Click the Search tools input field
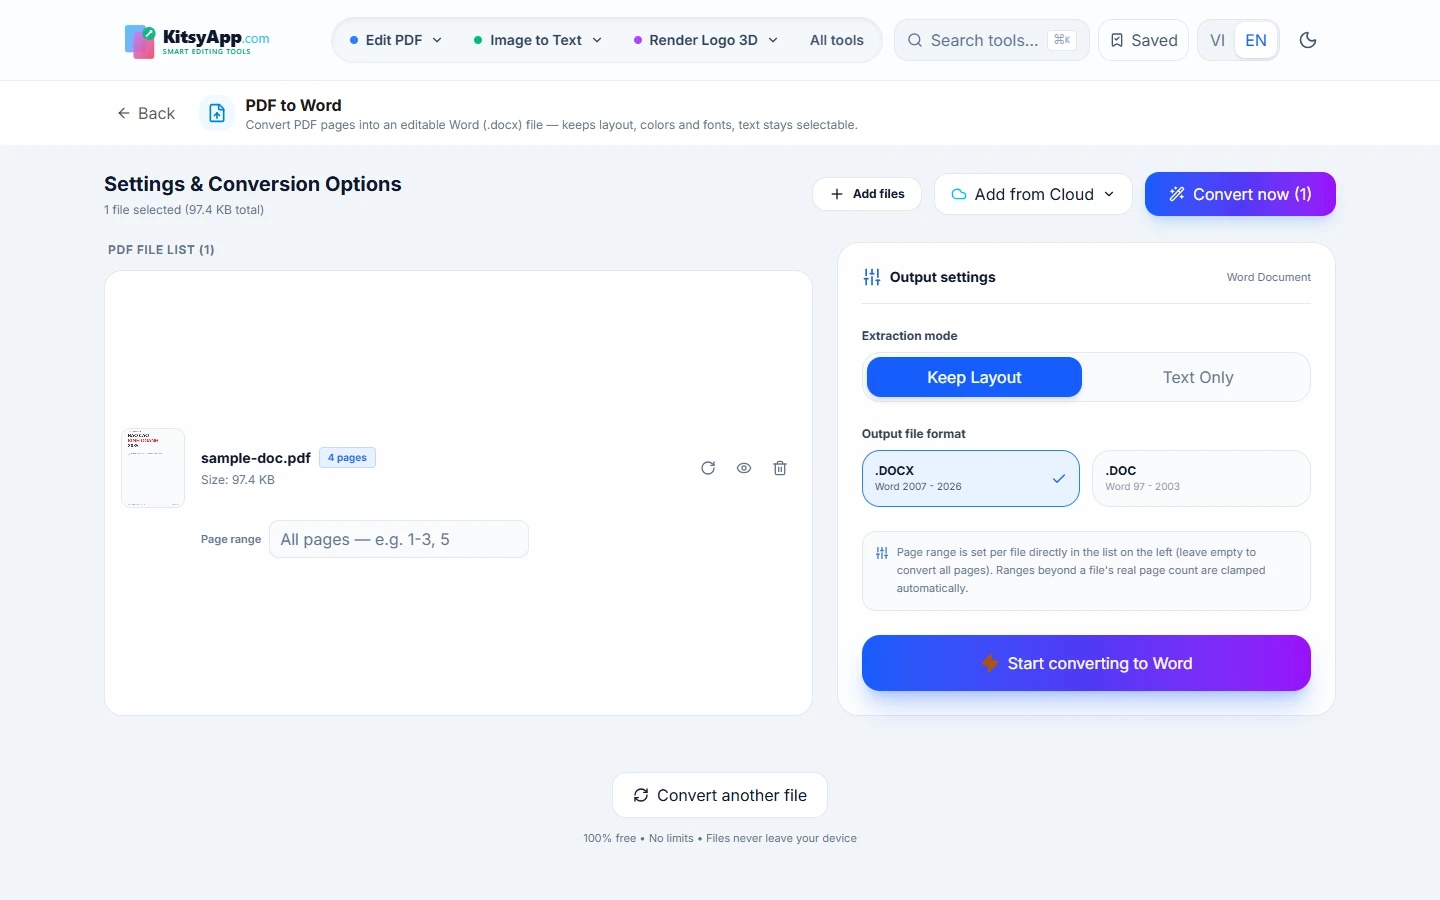 click(x=991, y=40)
